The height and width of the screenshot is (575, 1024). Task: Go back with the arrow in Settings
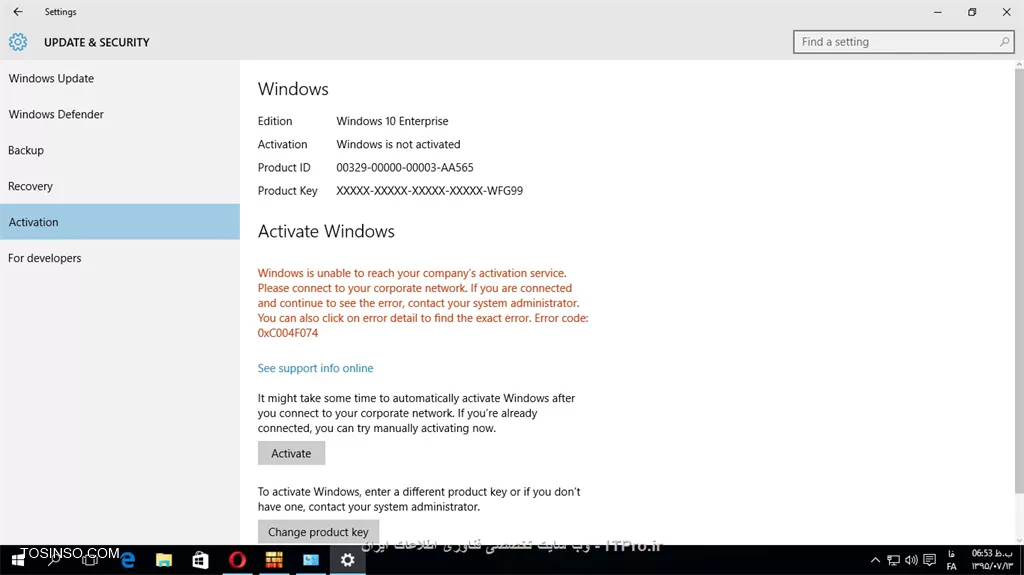(x=18, y=12)
